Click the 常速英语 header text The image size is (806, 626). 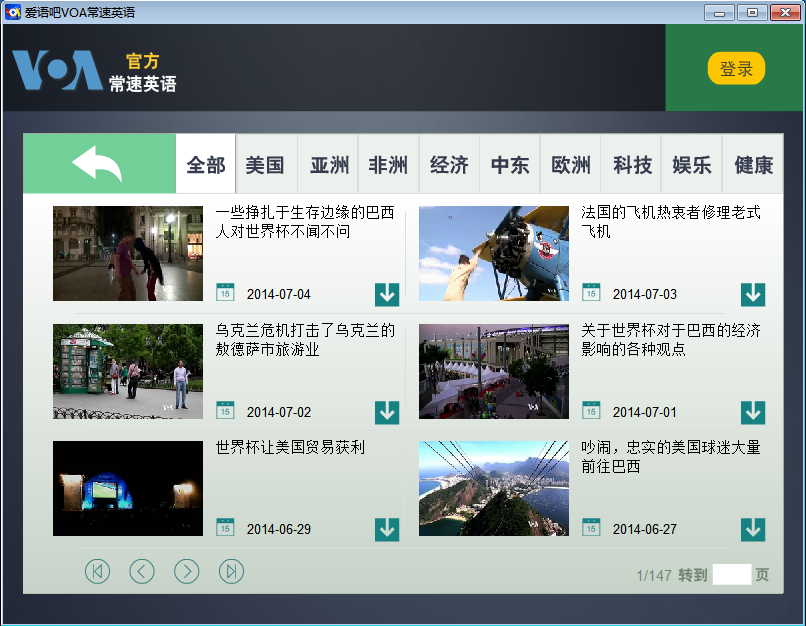142,84
